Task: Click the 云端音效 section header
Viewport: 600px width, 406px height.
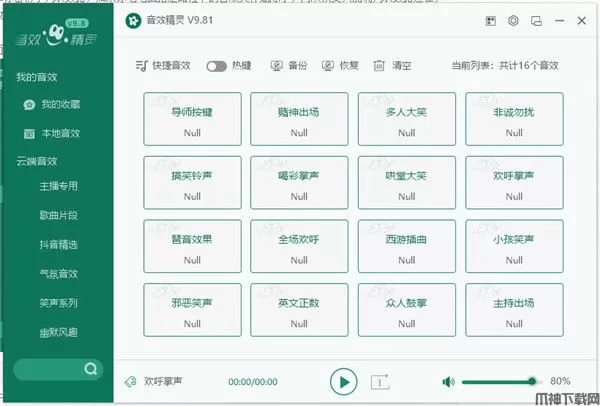Action: point(37,161)
